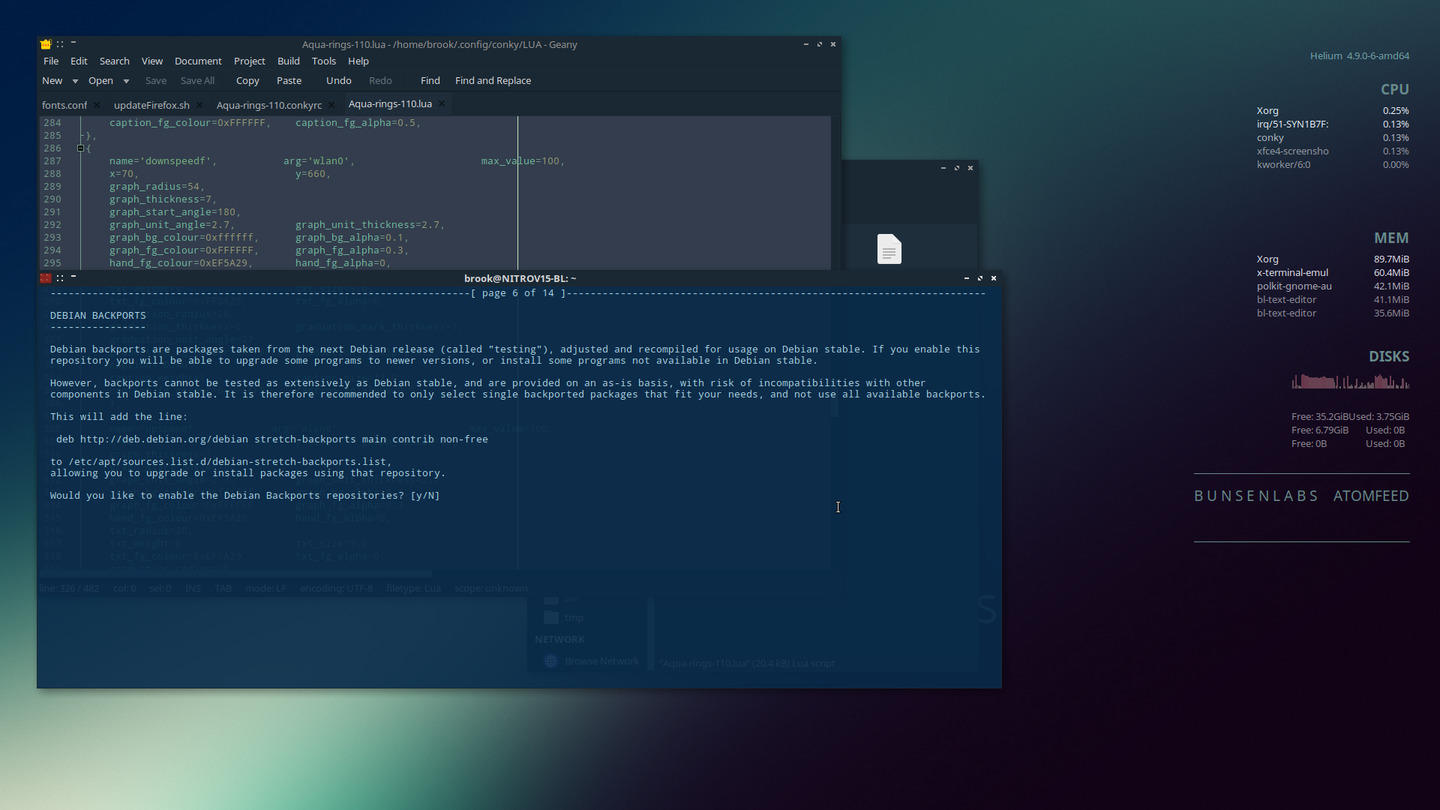Click 'This will add the line:' in terminal
The image size is (1440, 810).
119,417
